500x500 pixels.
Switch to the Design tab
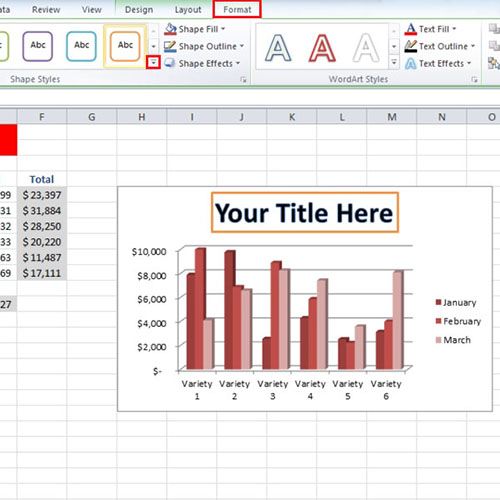(139, 10)
